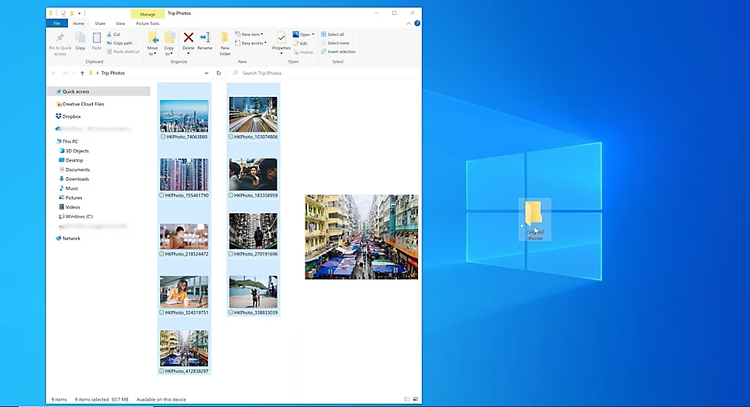This screenshot has height=407, width=750.
Task: Open the Picture Tools tab
Action: [147, 21]
